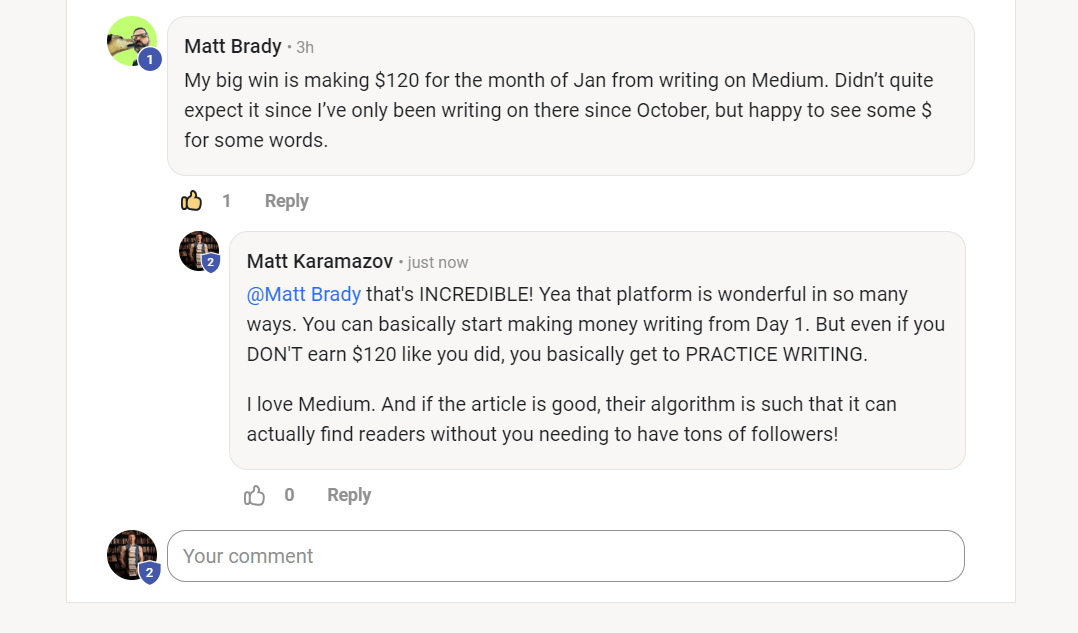1078x633 pixels.
Task: Click level 1 badge on Matt Brady's avatar
Action: click(x=150, y=60)
